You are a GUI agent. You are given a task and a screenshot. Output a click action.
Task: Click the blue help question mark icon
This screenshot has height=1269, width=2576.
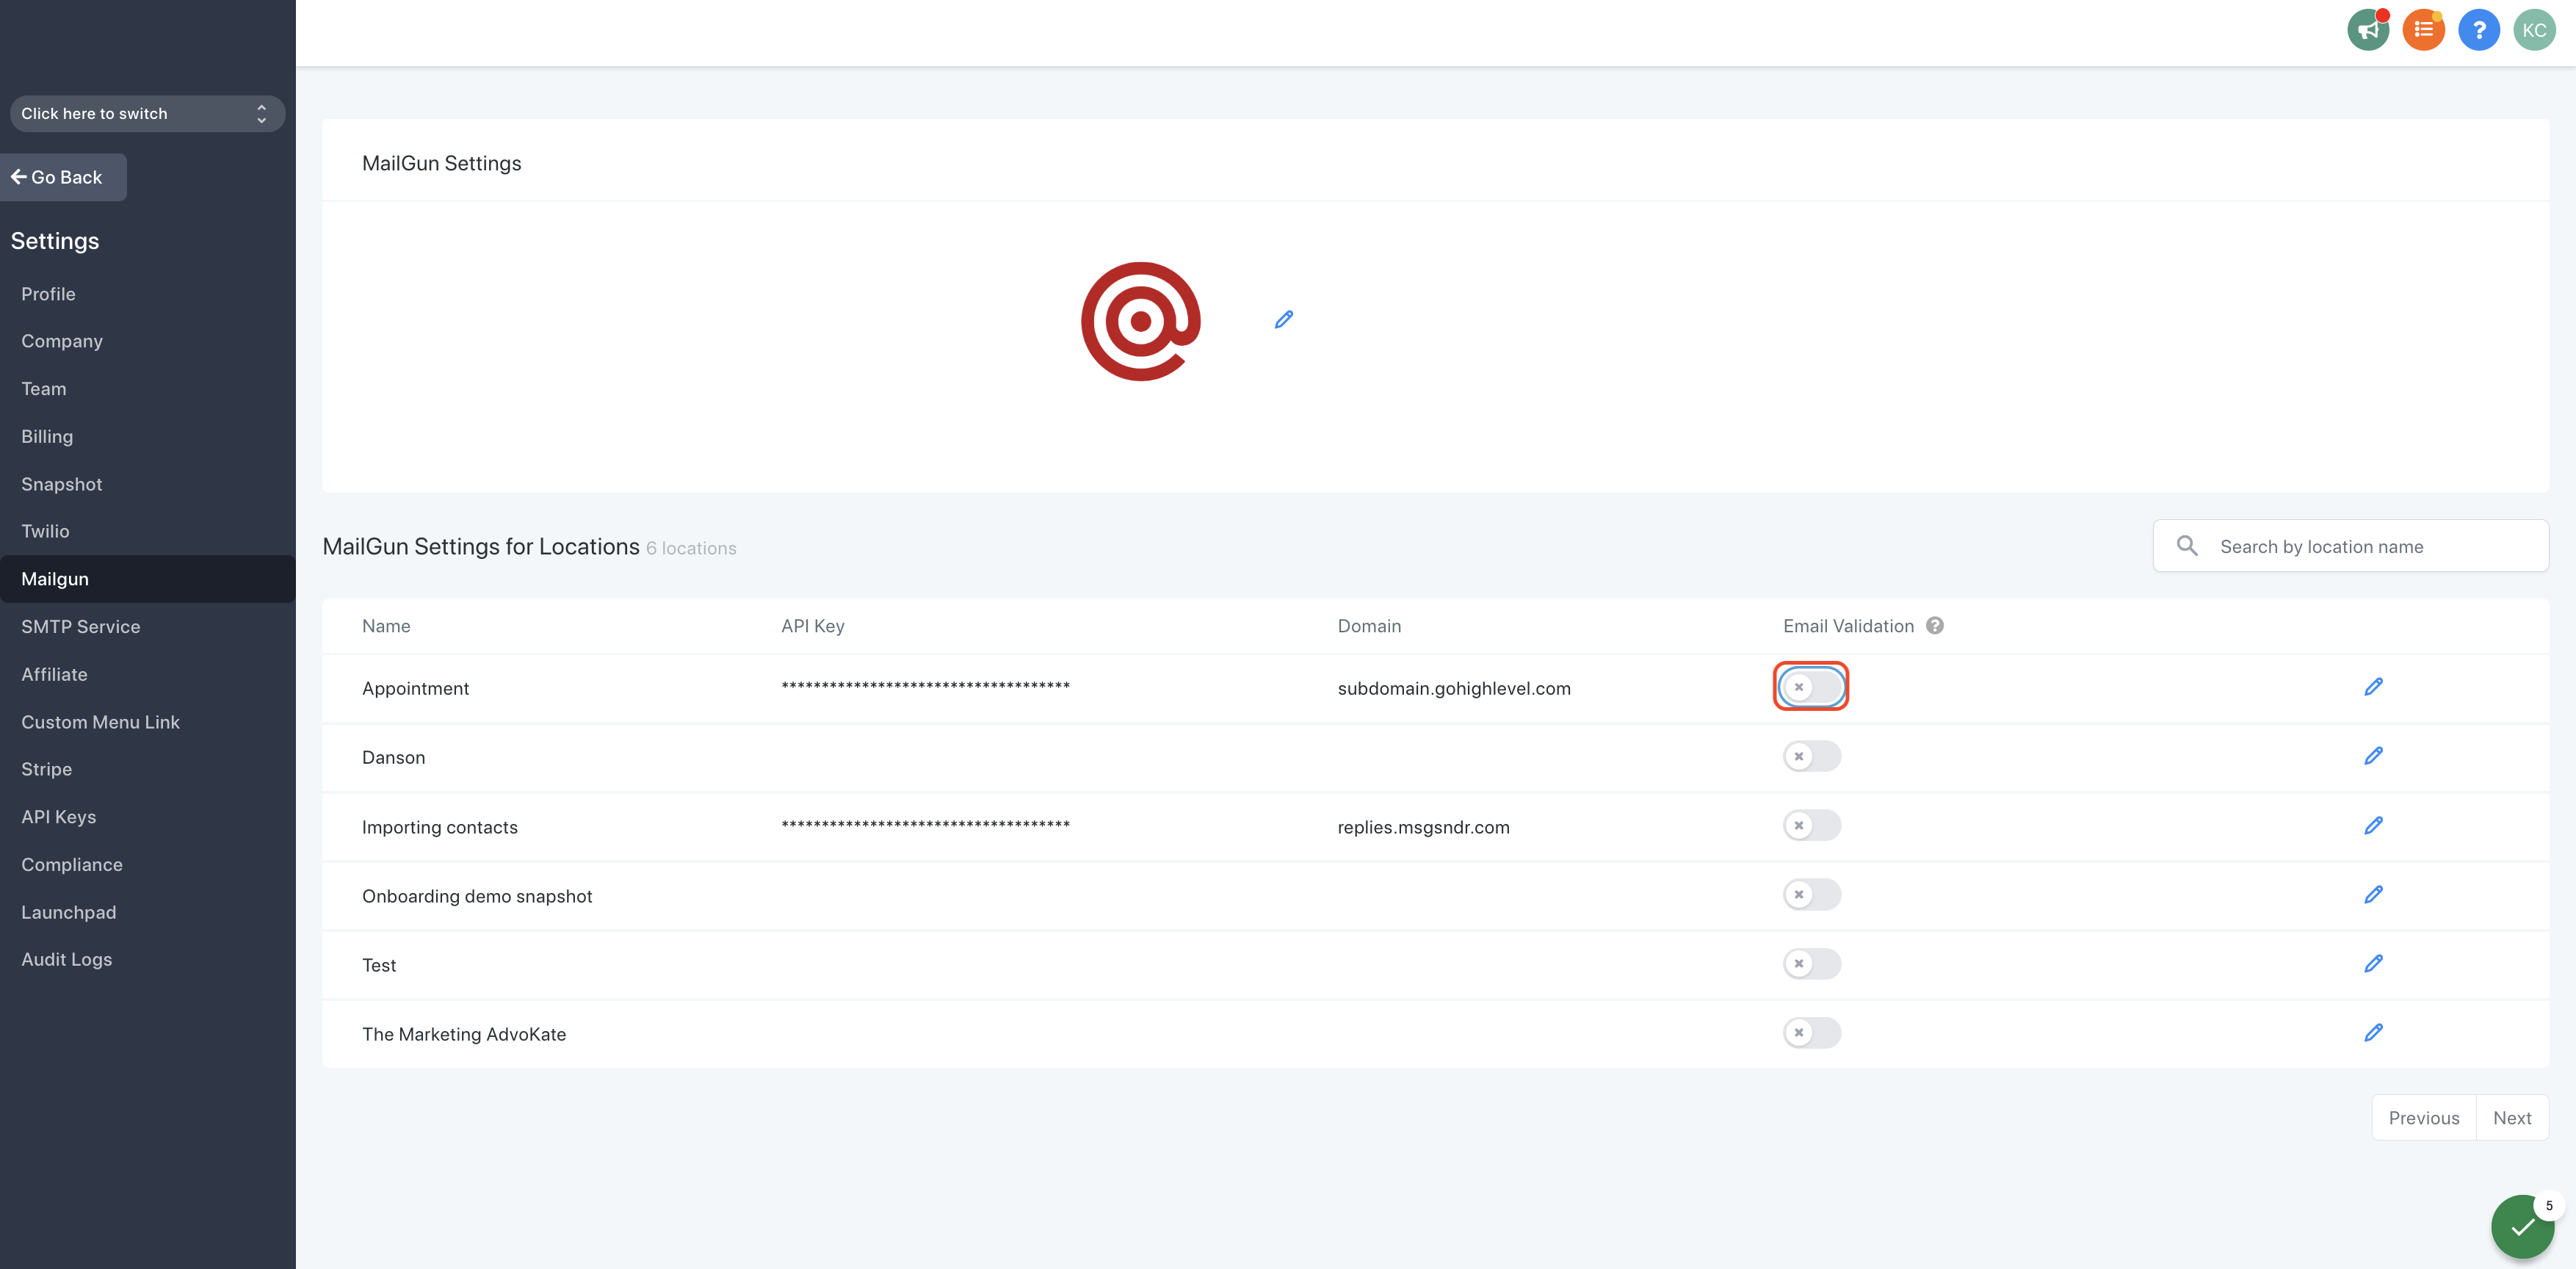[x=2478, y=30]
